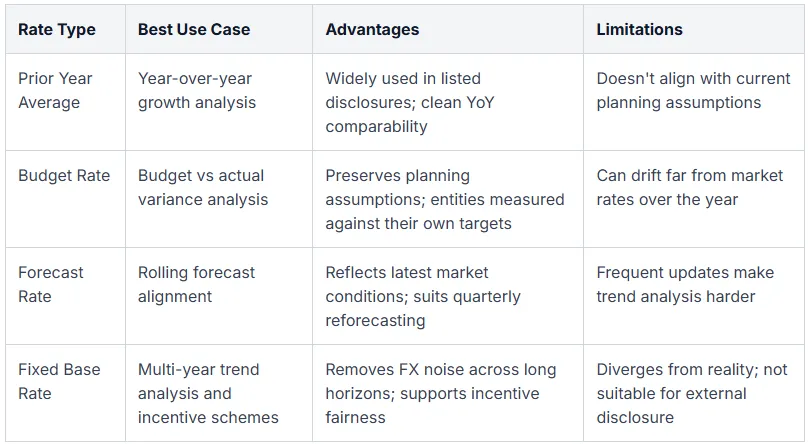Click the Reflects latest market conditions cell

[448, 296]
